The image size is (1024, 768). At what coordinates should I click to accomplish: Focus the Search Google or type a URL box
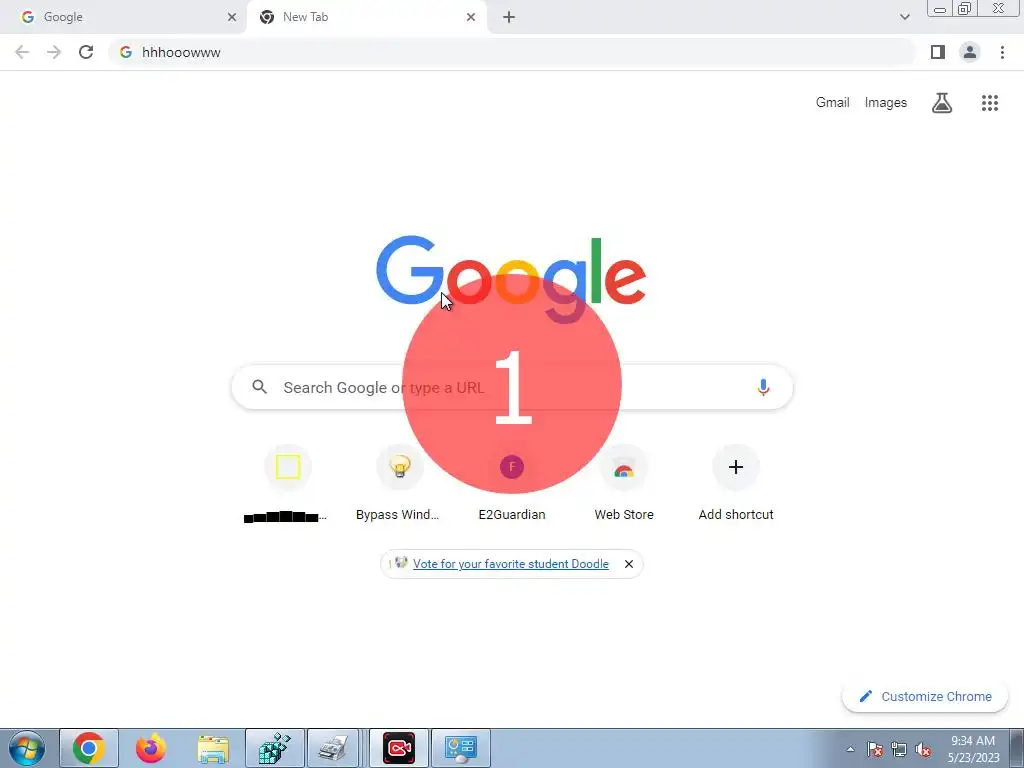[512, 387]
